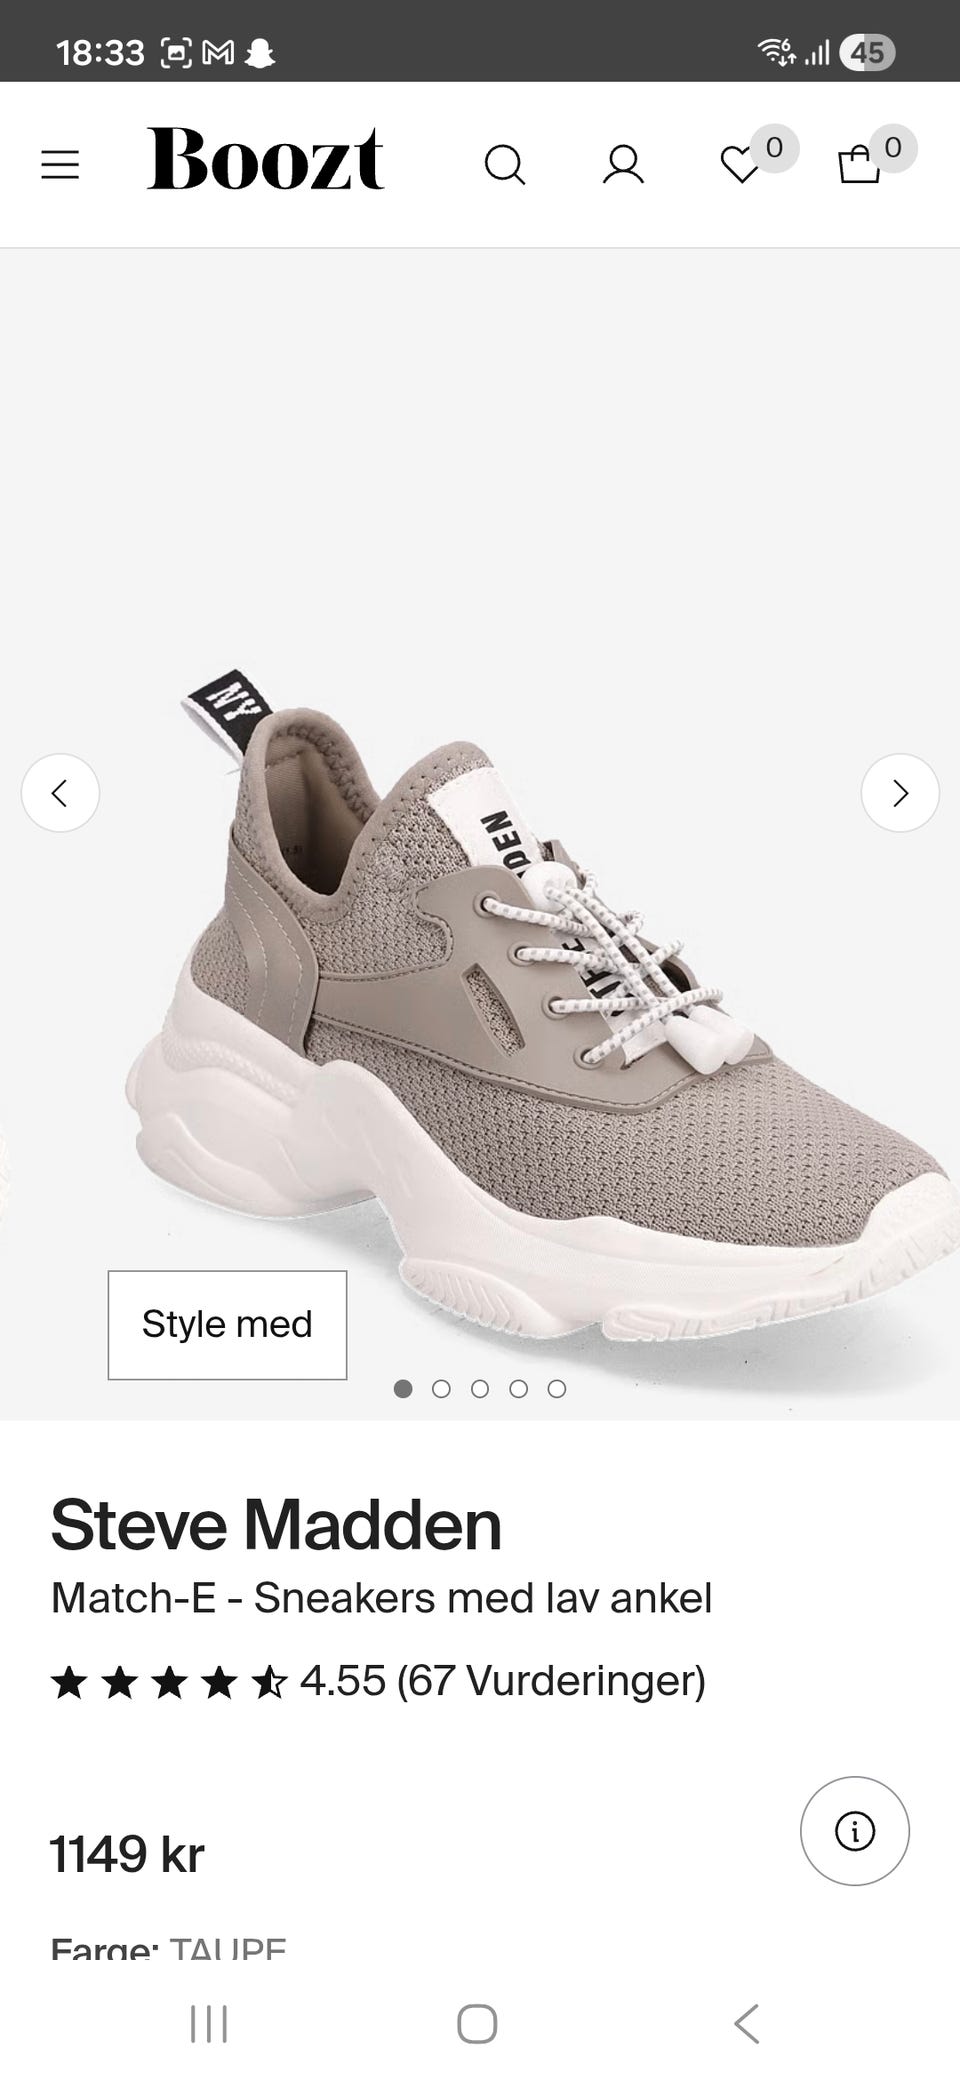Image resolution: width=960 pixels, height=2080 pixels.
Task: Select the fifth carousel dot
Action: [x=557, y=1388]
